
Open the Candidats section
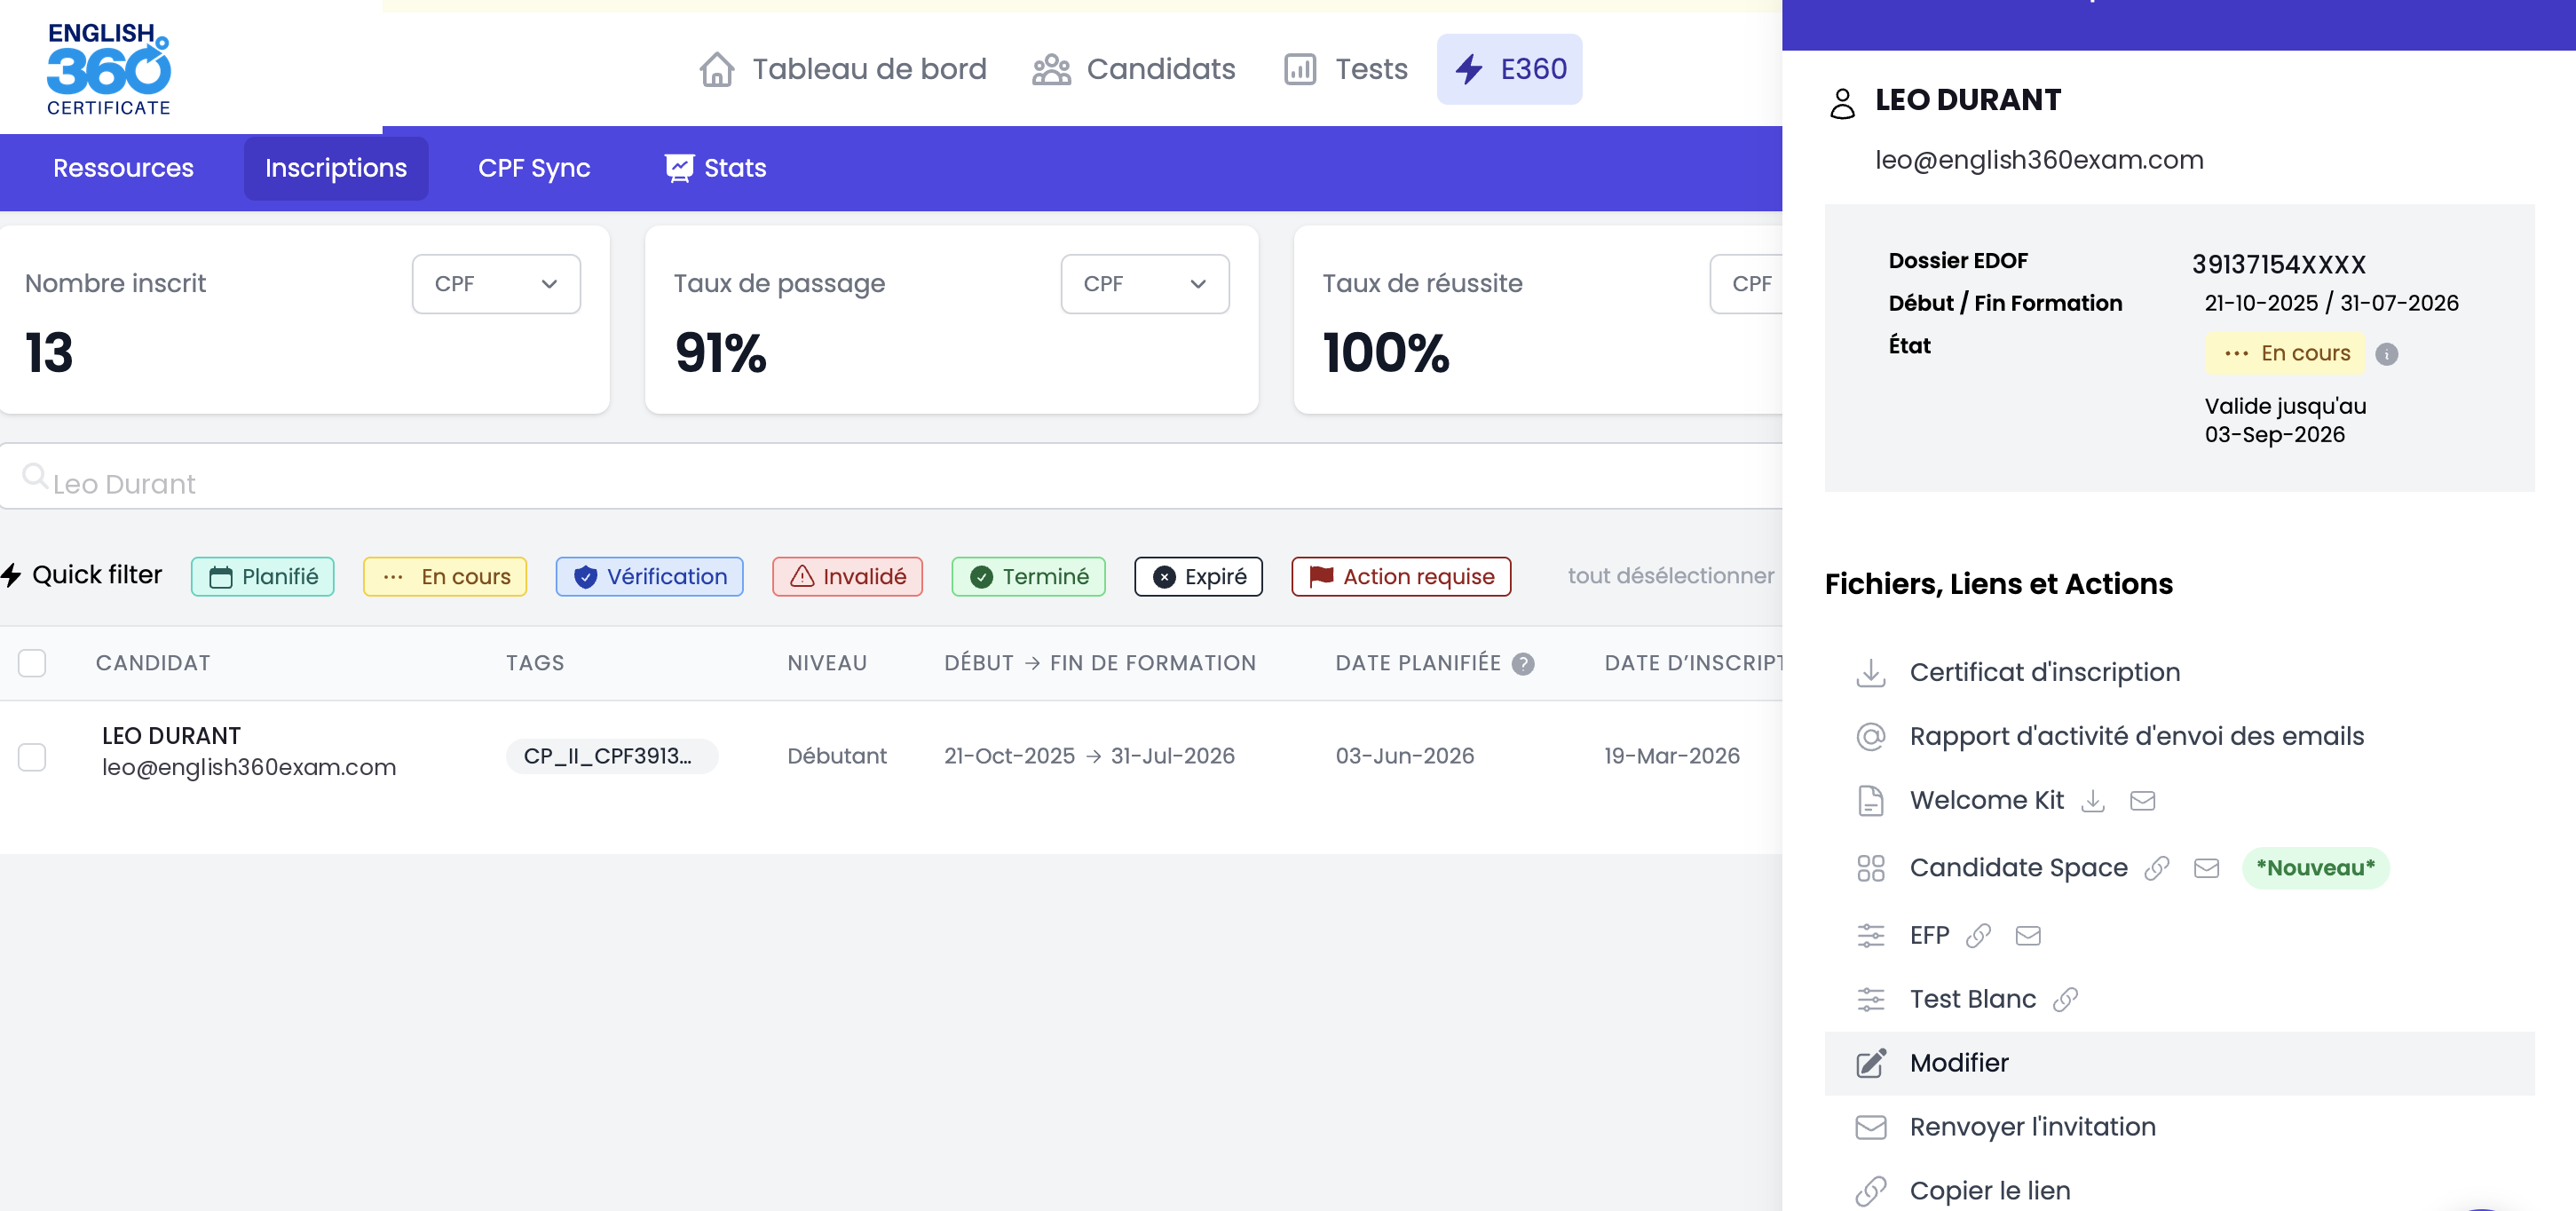click(x=1134, y=69)
